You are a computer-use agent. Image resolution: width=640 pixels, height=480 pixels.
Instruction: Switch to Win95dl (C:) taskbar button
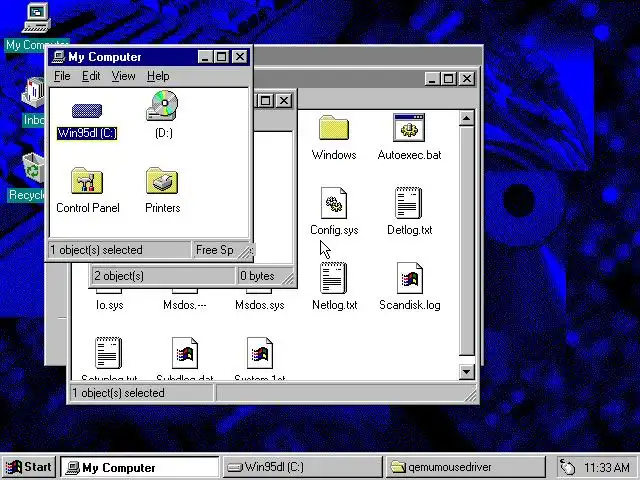(302, 467)
